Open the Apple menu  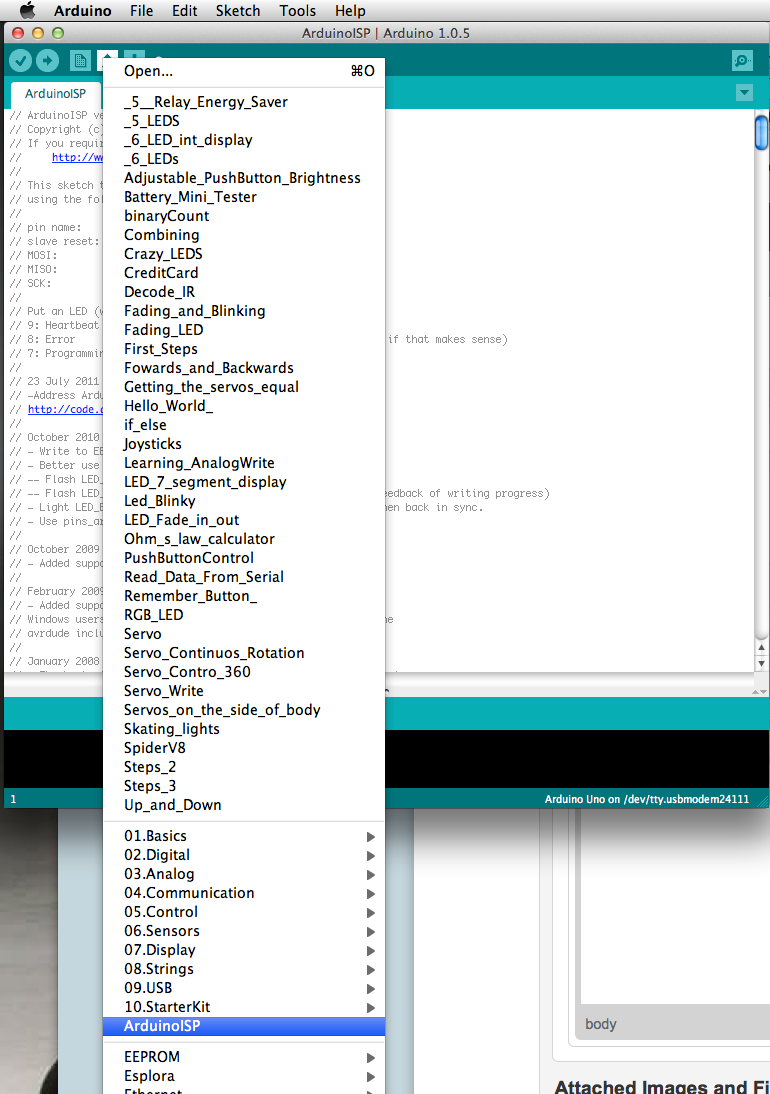(27, 10)
